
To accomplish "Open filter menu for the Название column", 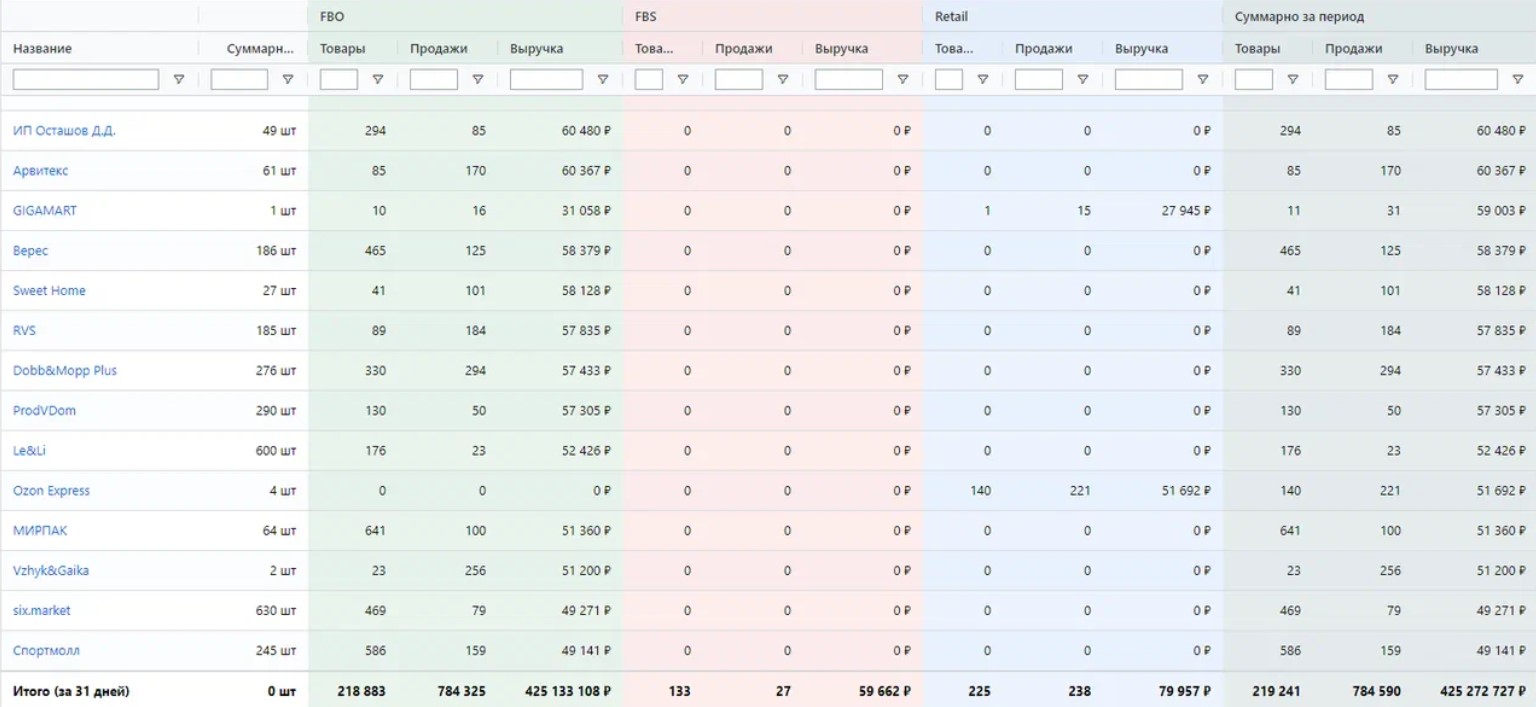I will (x=179, y=80).
